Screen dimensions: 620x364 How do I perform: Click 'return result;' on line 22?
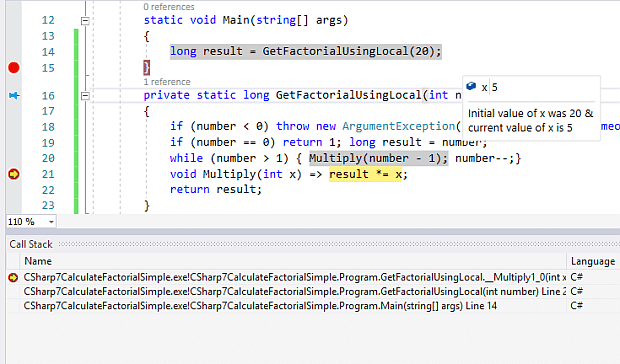[215, 190]
